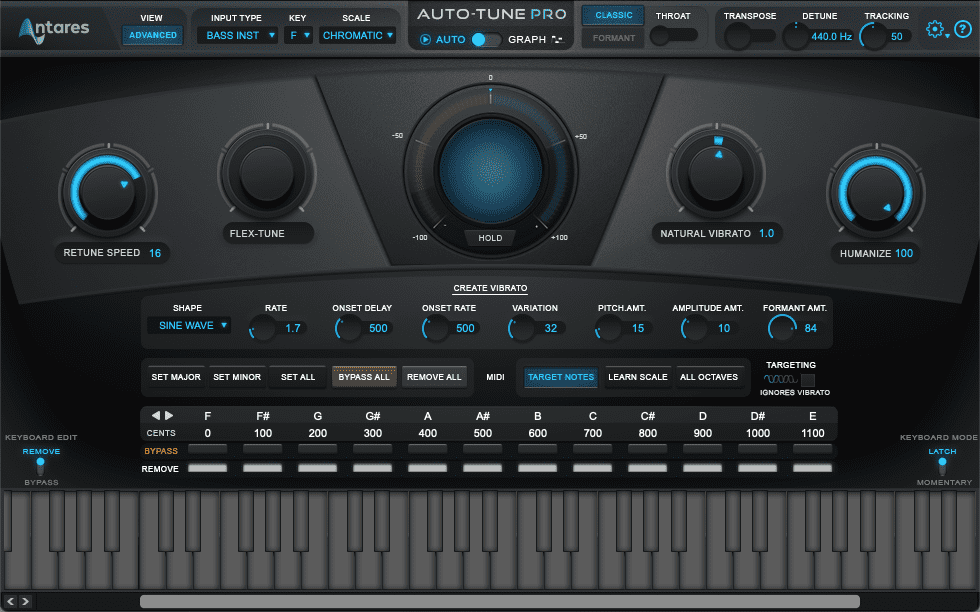Open the Key dropdown
980x612 pixels.
tap(298, 36)
